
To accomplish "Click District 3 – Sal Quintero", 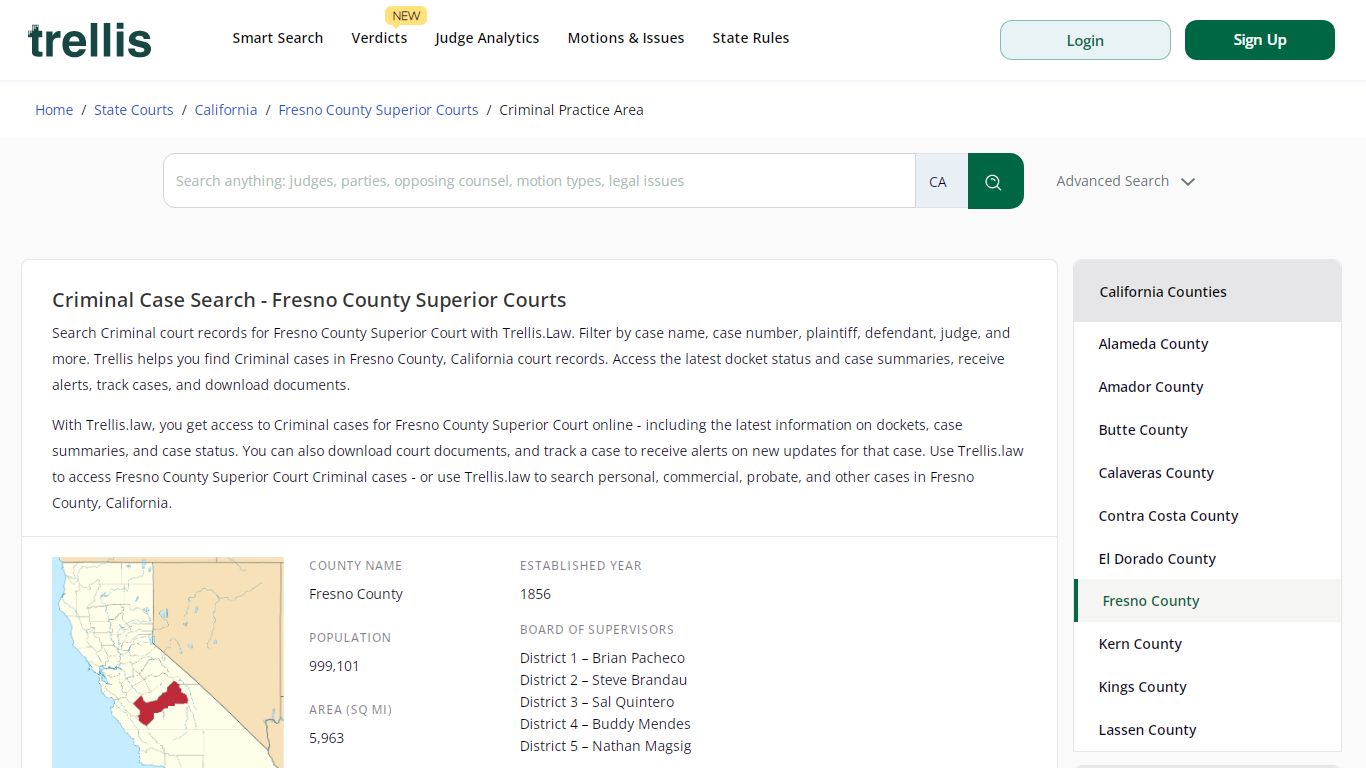I will [x=597, y=702].
